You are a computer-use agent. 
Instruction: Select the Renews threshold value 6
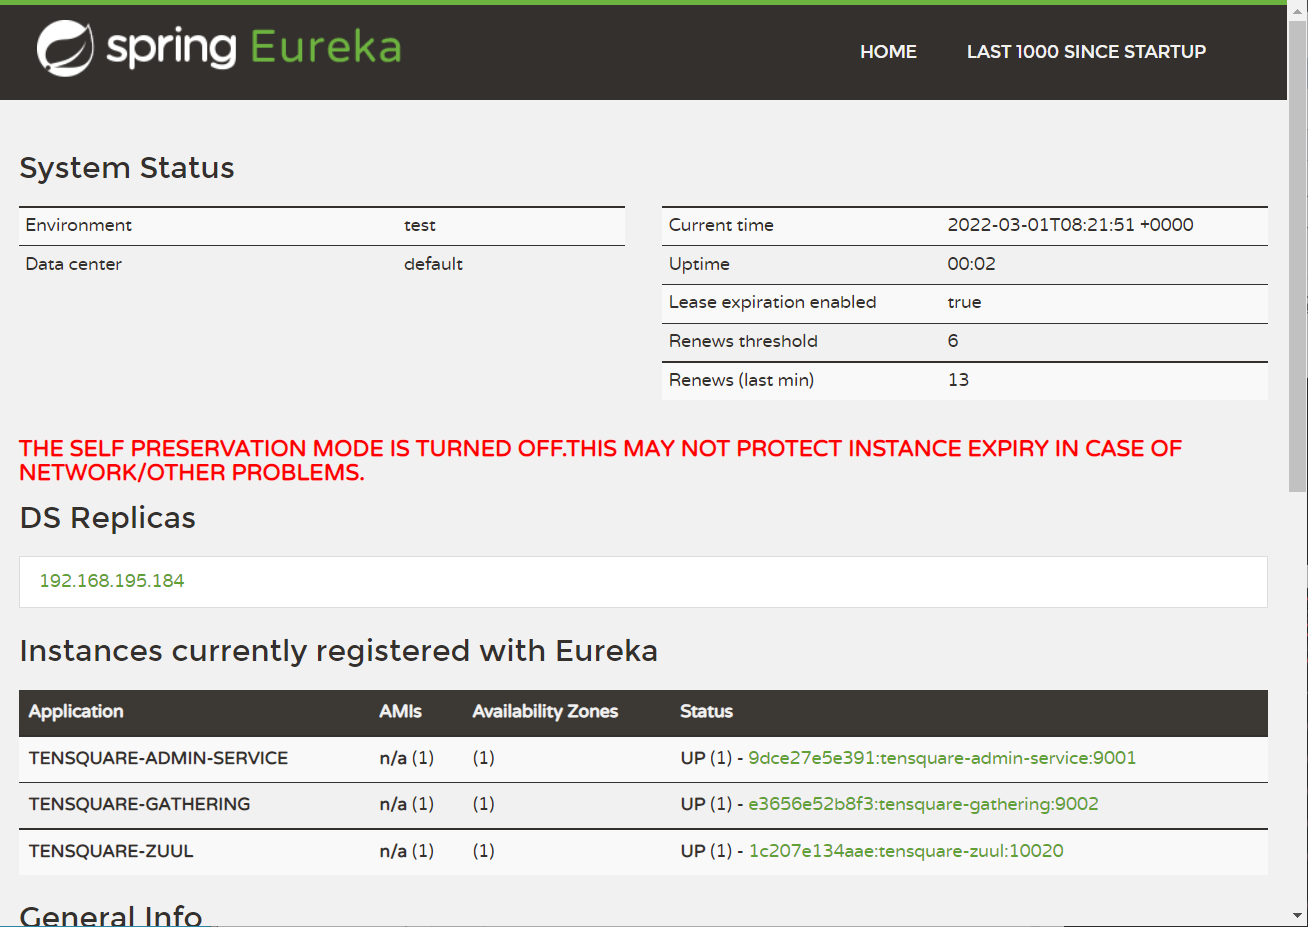coord(953,341)
